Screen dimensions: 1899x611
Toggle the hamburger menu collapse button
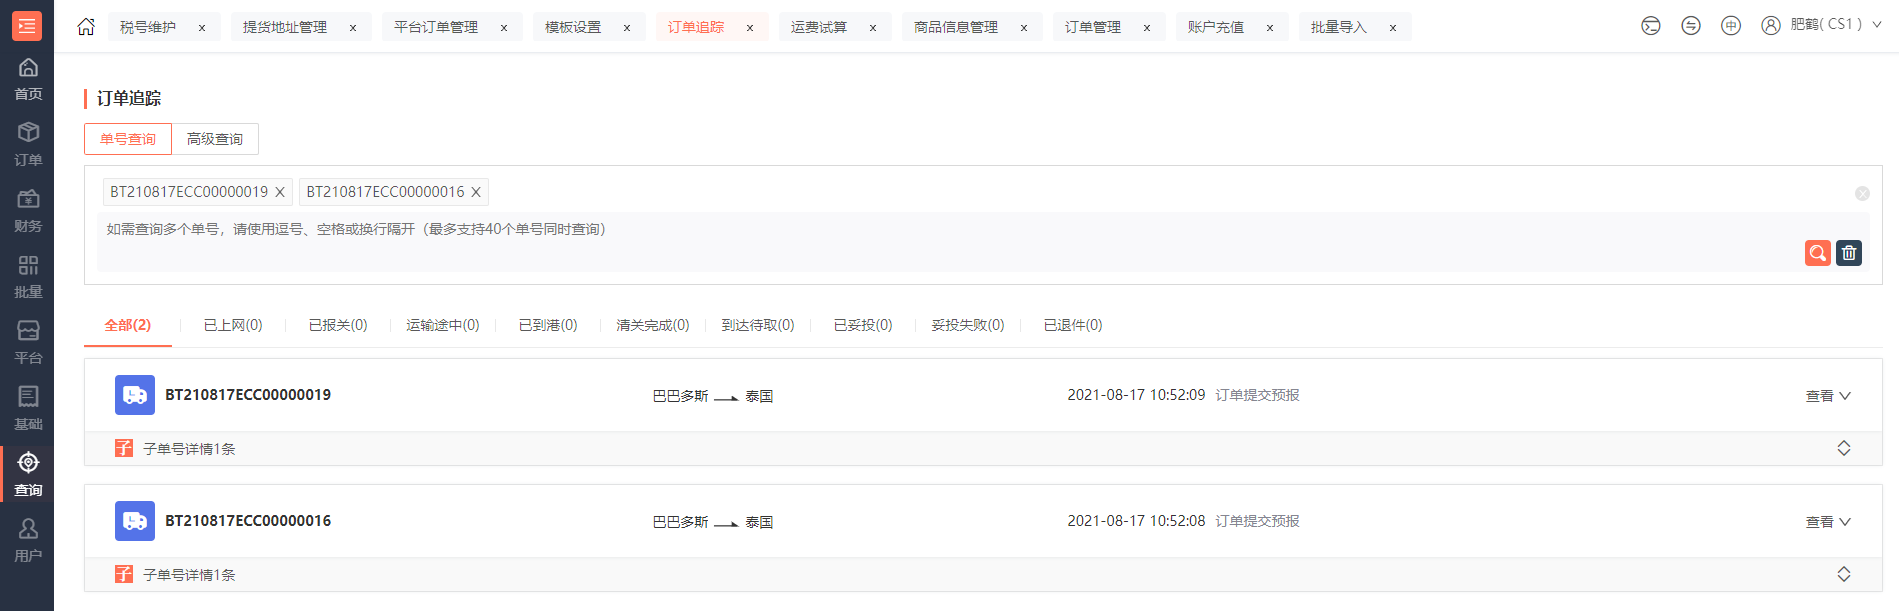(27, 26)
